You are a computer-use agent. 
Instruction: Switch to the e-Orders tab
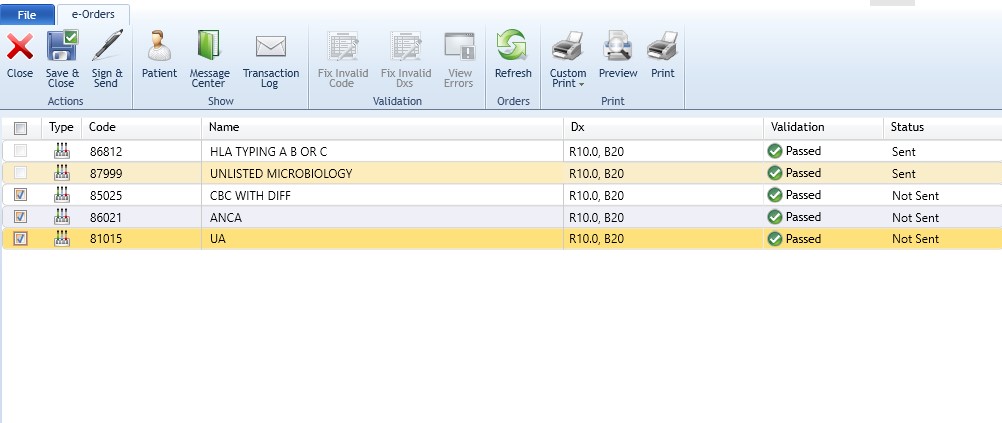click(93, 15)
